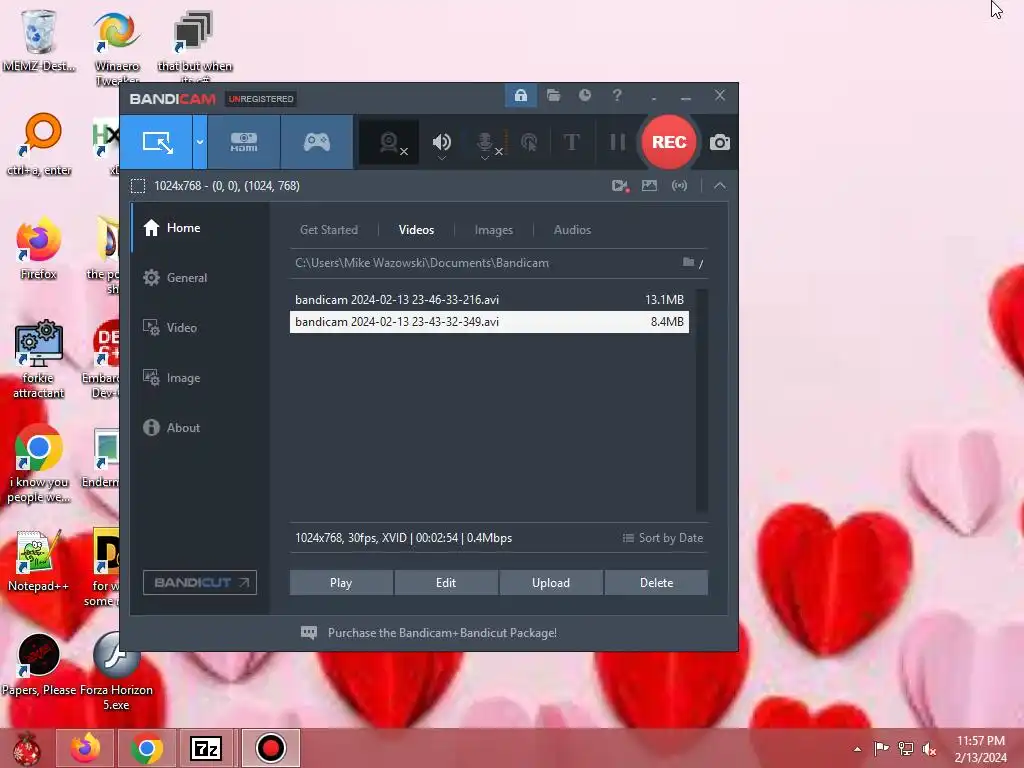Open the Image settings section
Screen dimensions: 1024x768
[x=200, y=378]
